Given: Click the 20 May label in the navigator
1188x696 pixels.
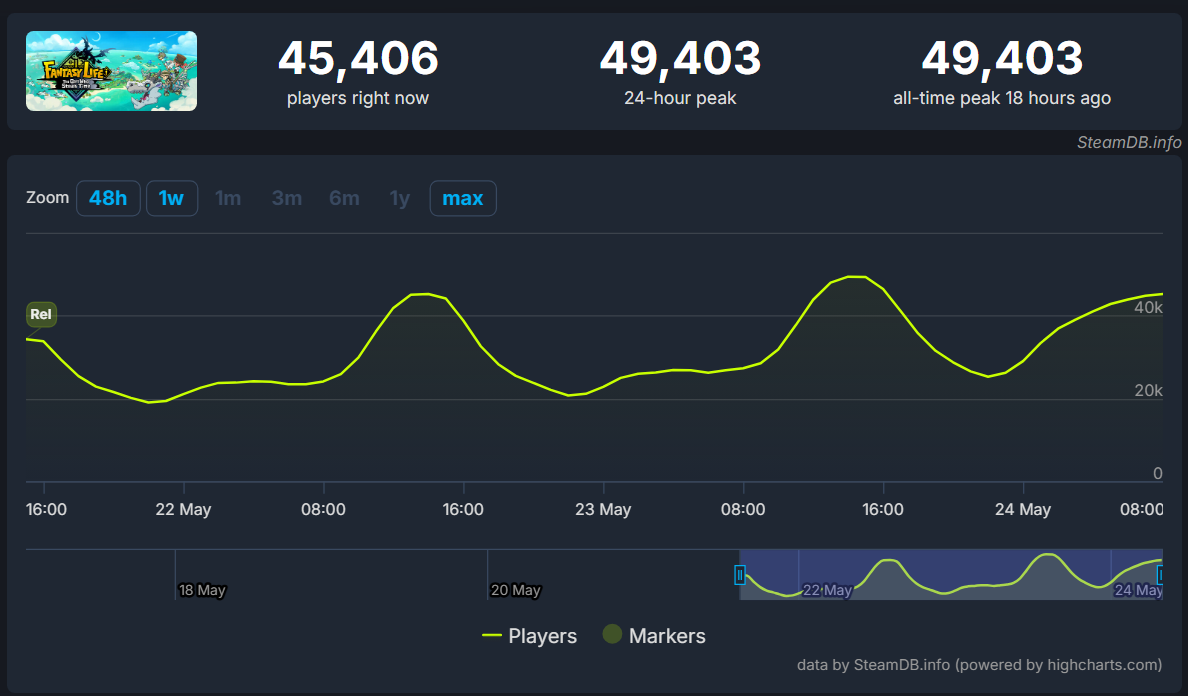Looking at the screenshot, I should click(516, 590).
